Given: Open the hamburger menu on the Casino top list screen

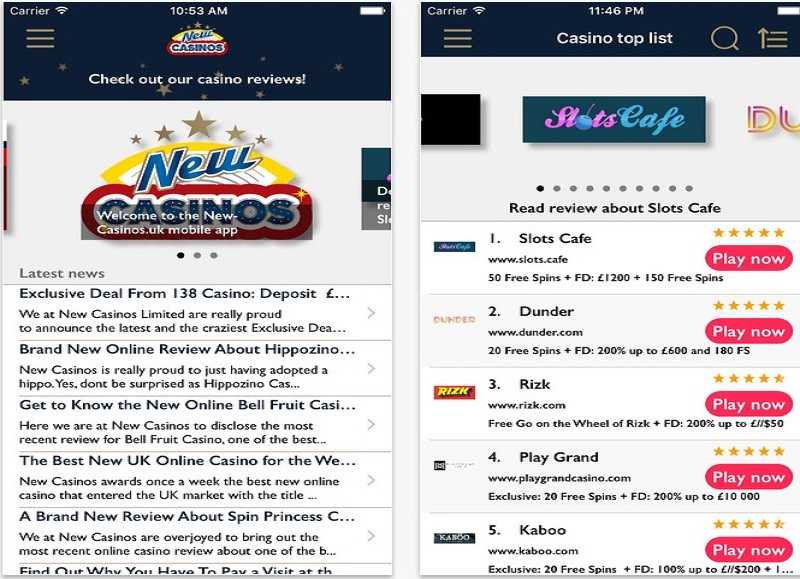Looking at the screenshot, I should coord(458,38).
